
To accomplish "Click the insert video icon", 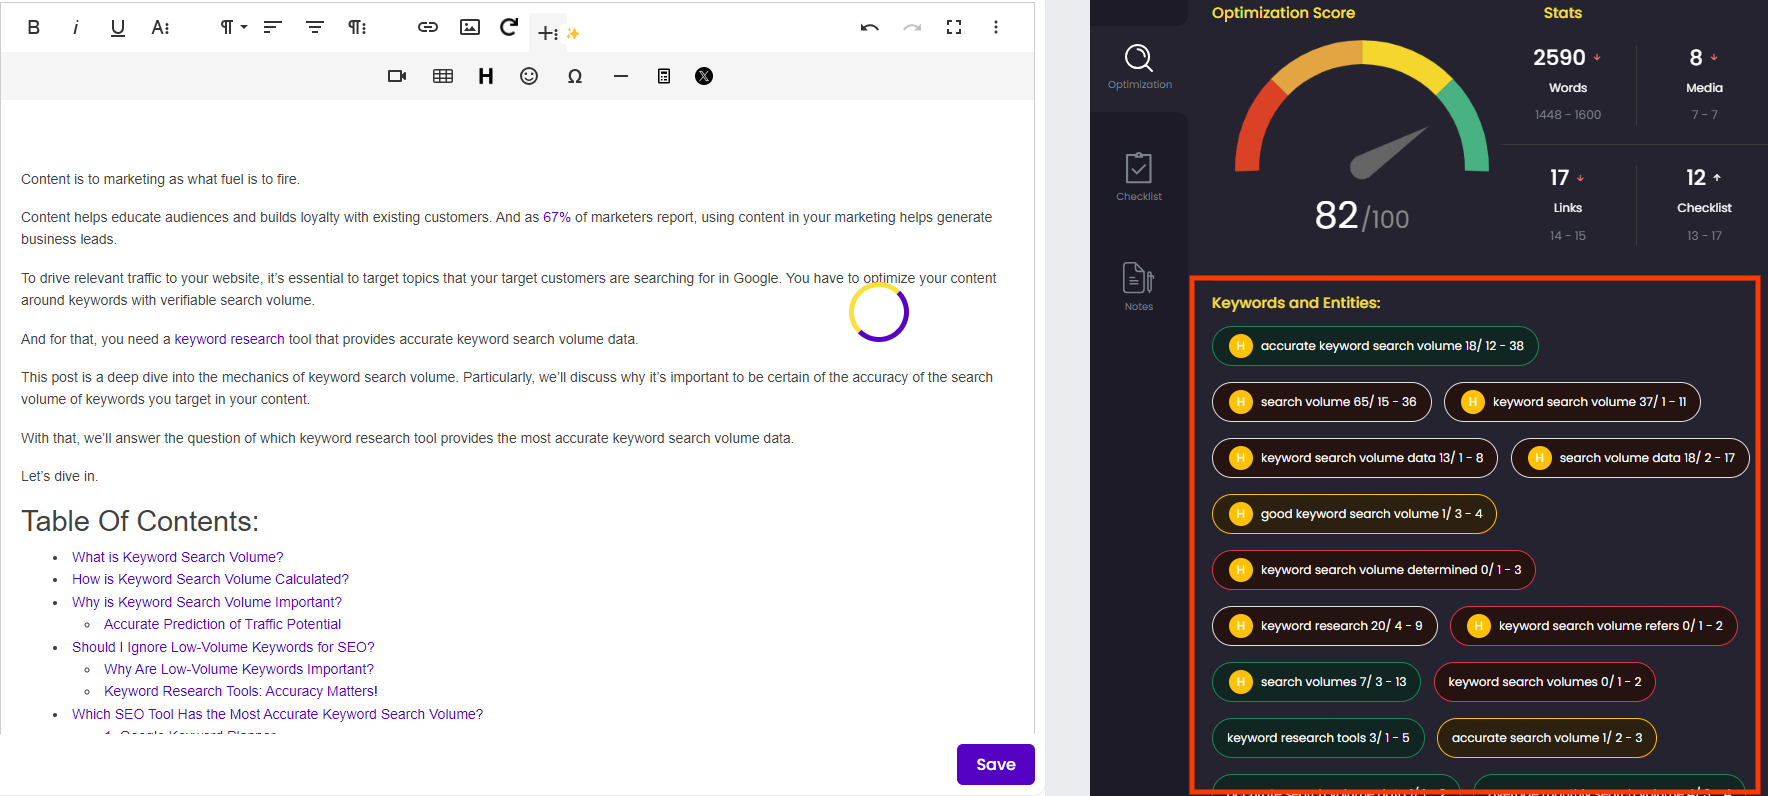I will [x=397, y=76].
